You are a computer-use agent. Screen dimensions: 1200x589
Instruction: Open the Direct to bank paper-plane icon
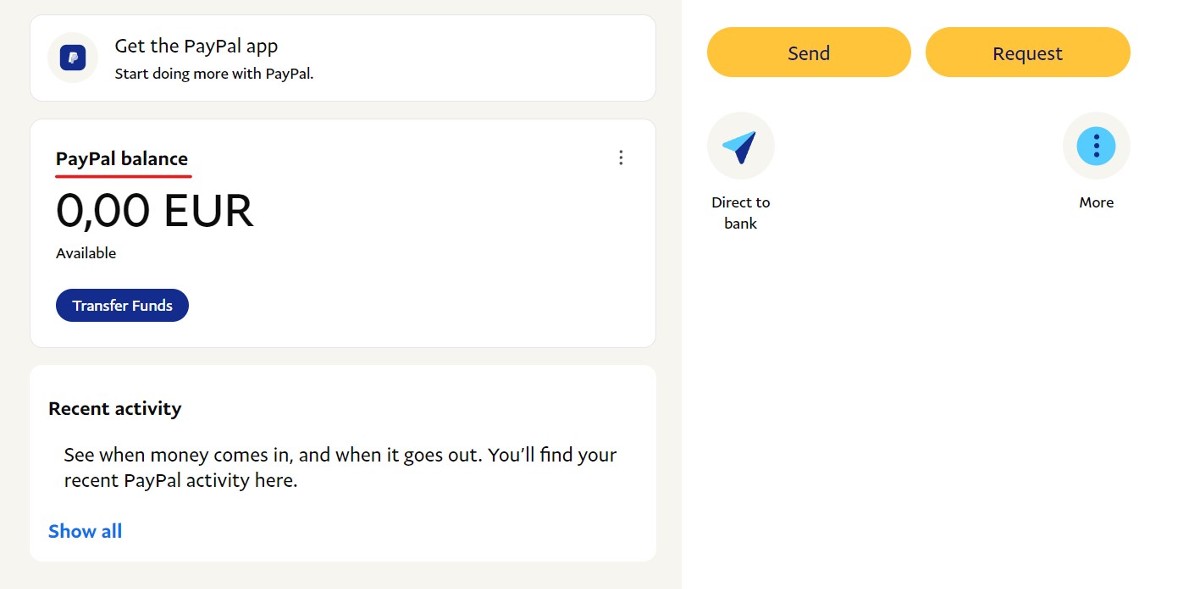pos(740,147)
